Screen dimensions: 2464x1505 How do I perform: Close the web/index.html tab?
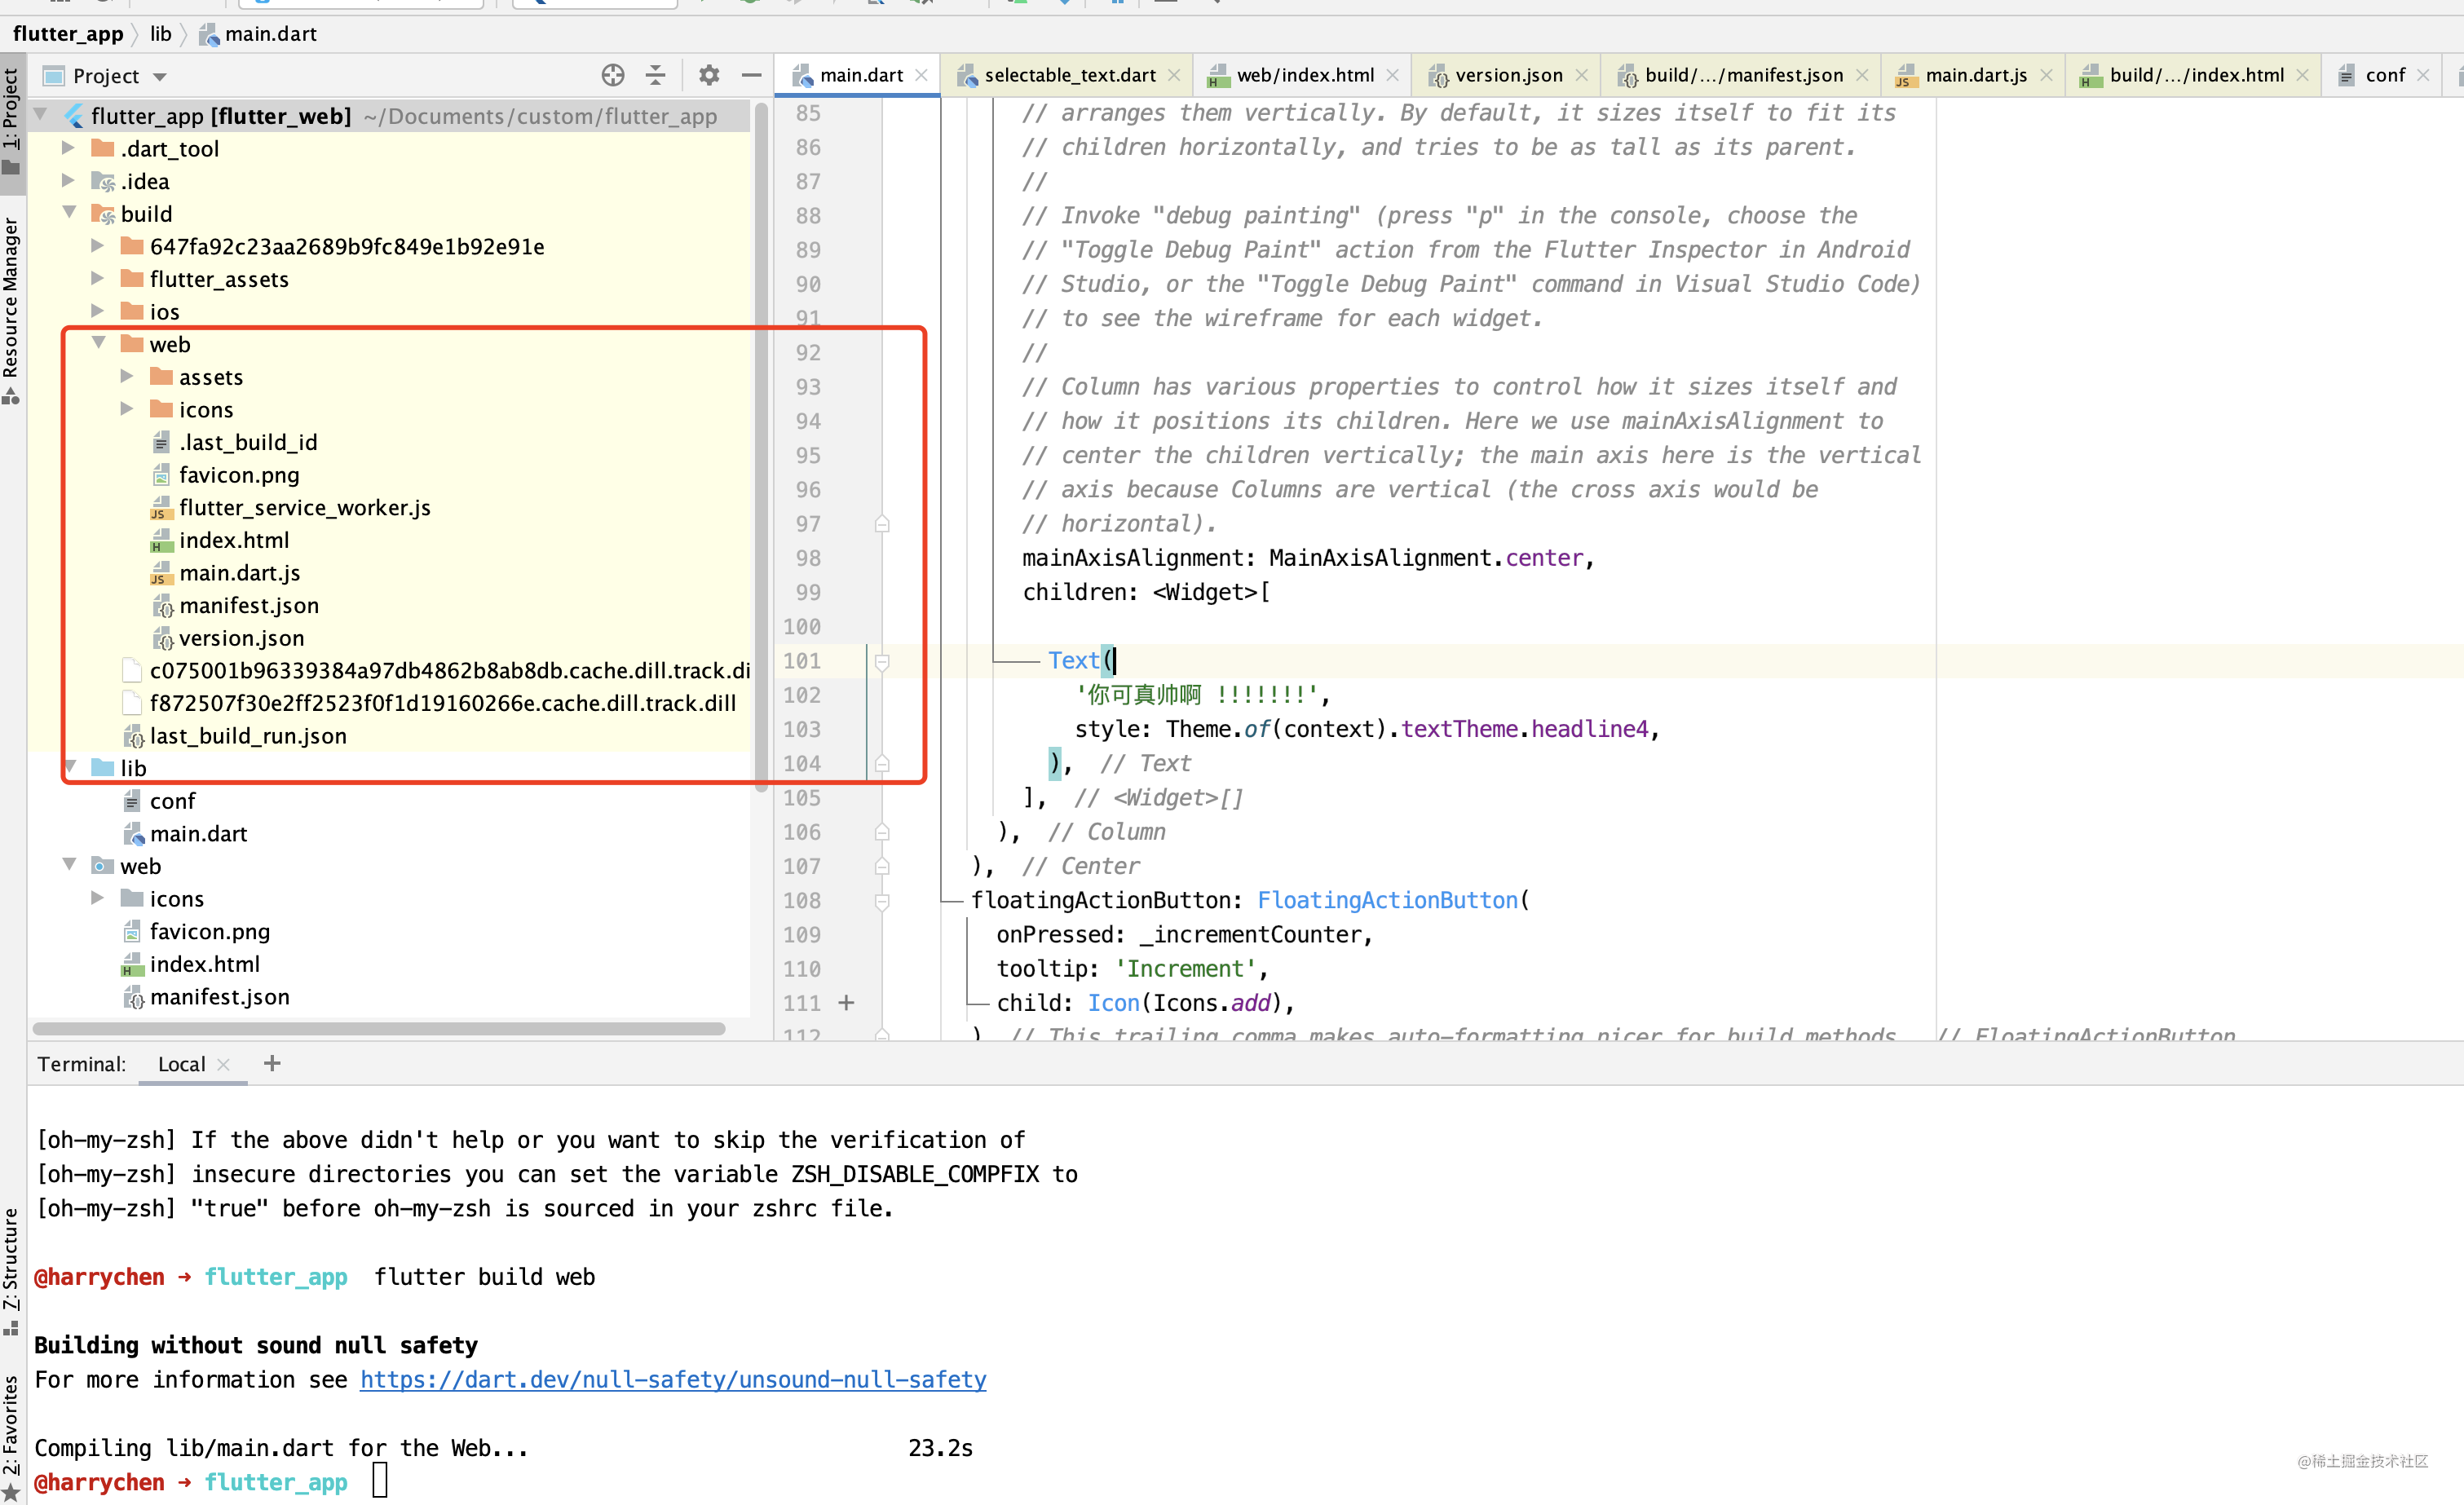tap(1392, 75)
